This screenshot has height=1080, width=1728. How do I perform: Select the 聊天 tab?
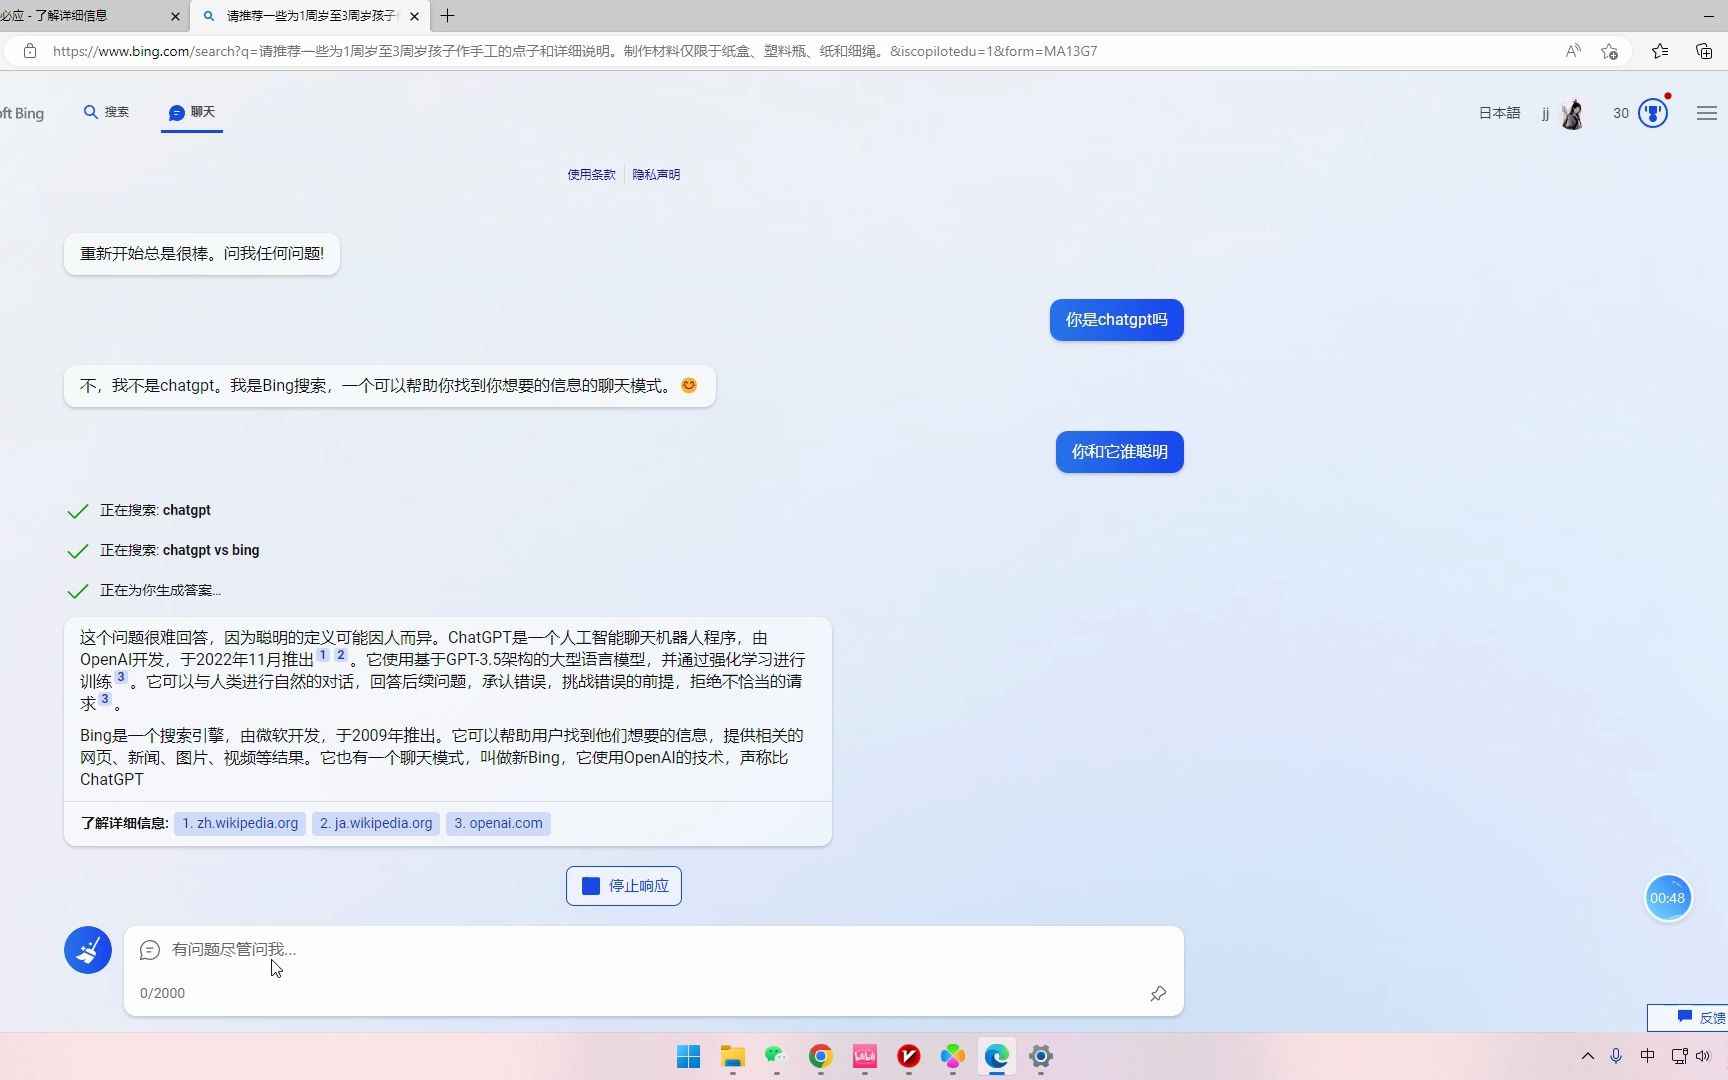coord(191,112)
